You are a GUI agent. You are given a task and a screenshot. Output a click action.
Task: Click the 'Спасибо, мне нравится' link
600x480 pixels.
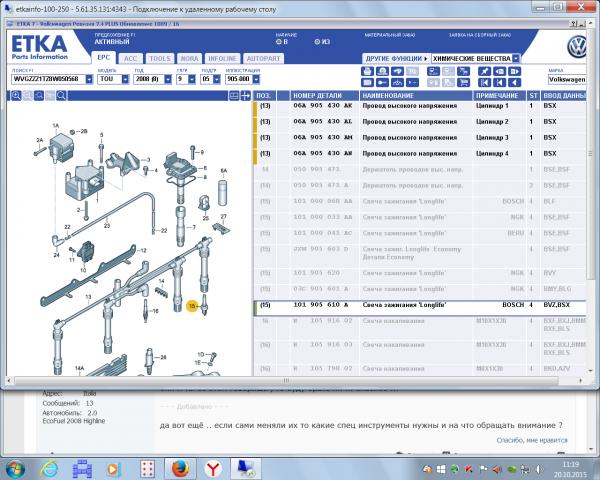point(532,440)
